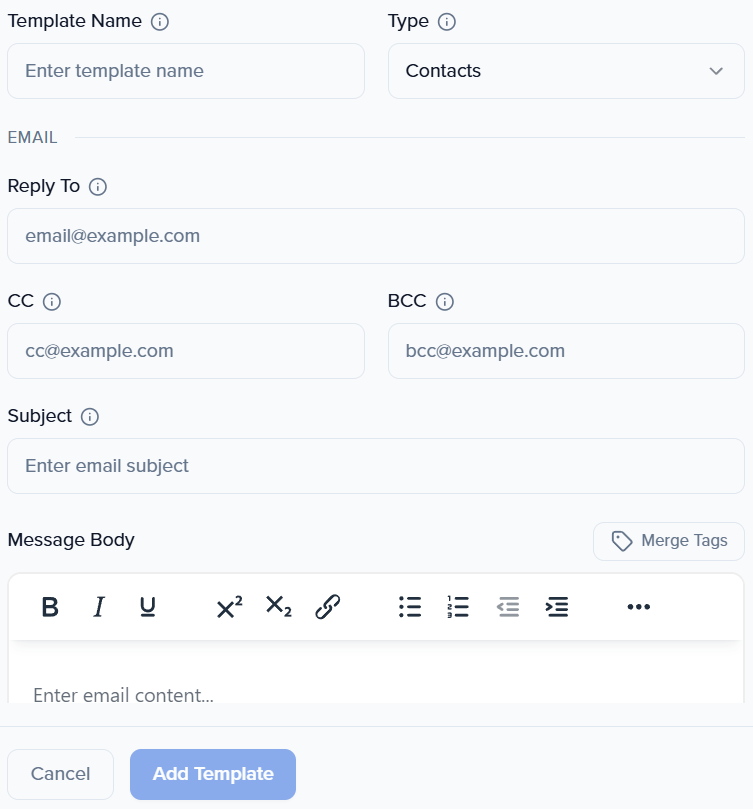Apply superscript formatting
Image resolution: width=753 pixels, height=809 pixels.
(x=229, y=606)
